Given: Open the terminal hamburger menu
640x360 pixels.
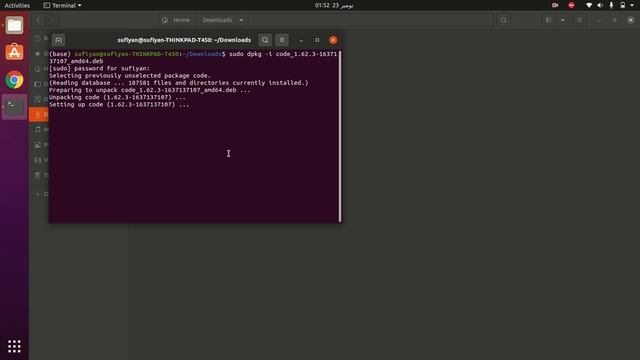Looking at the screenshot, I should 282,40.
